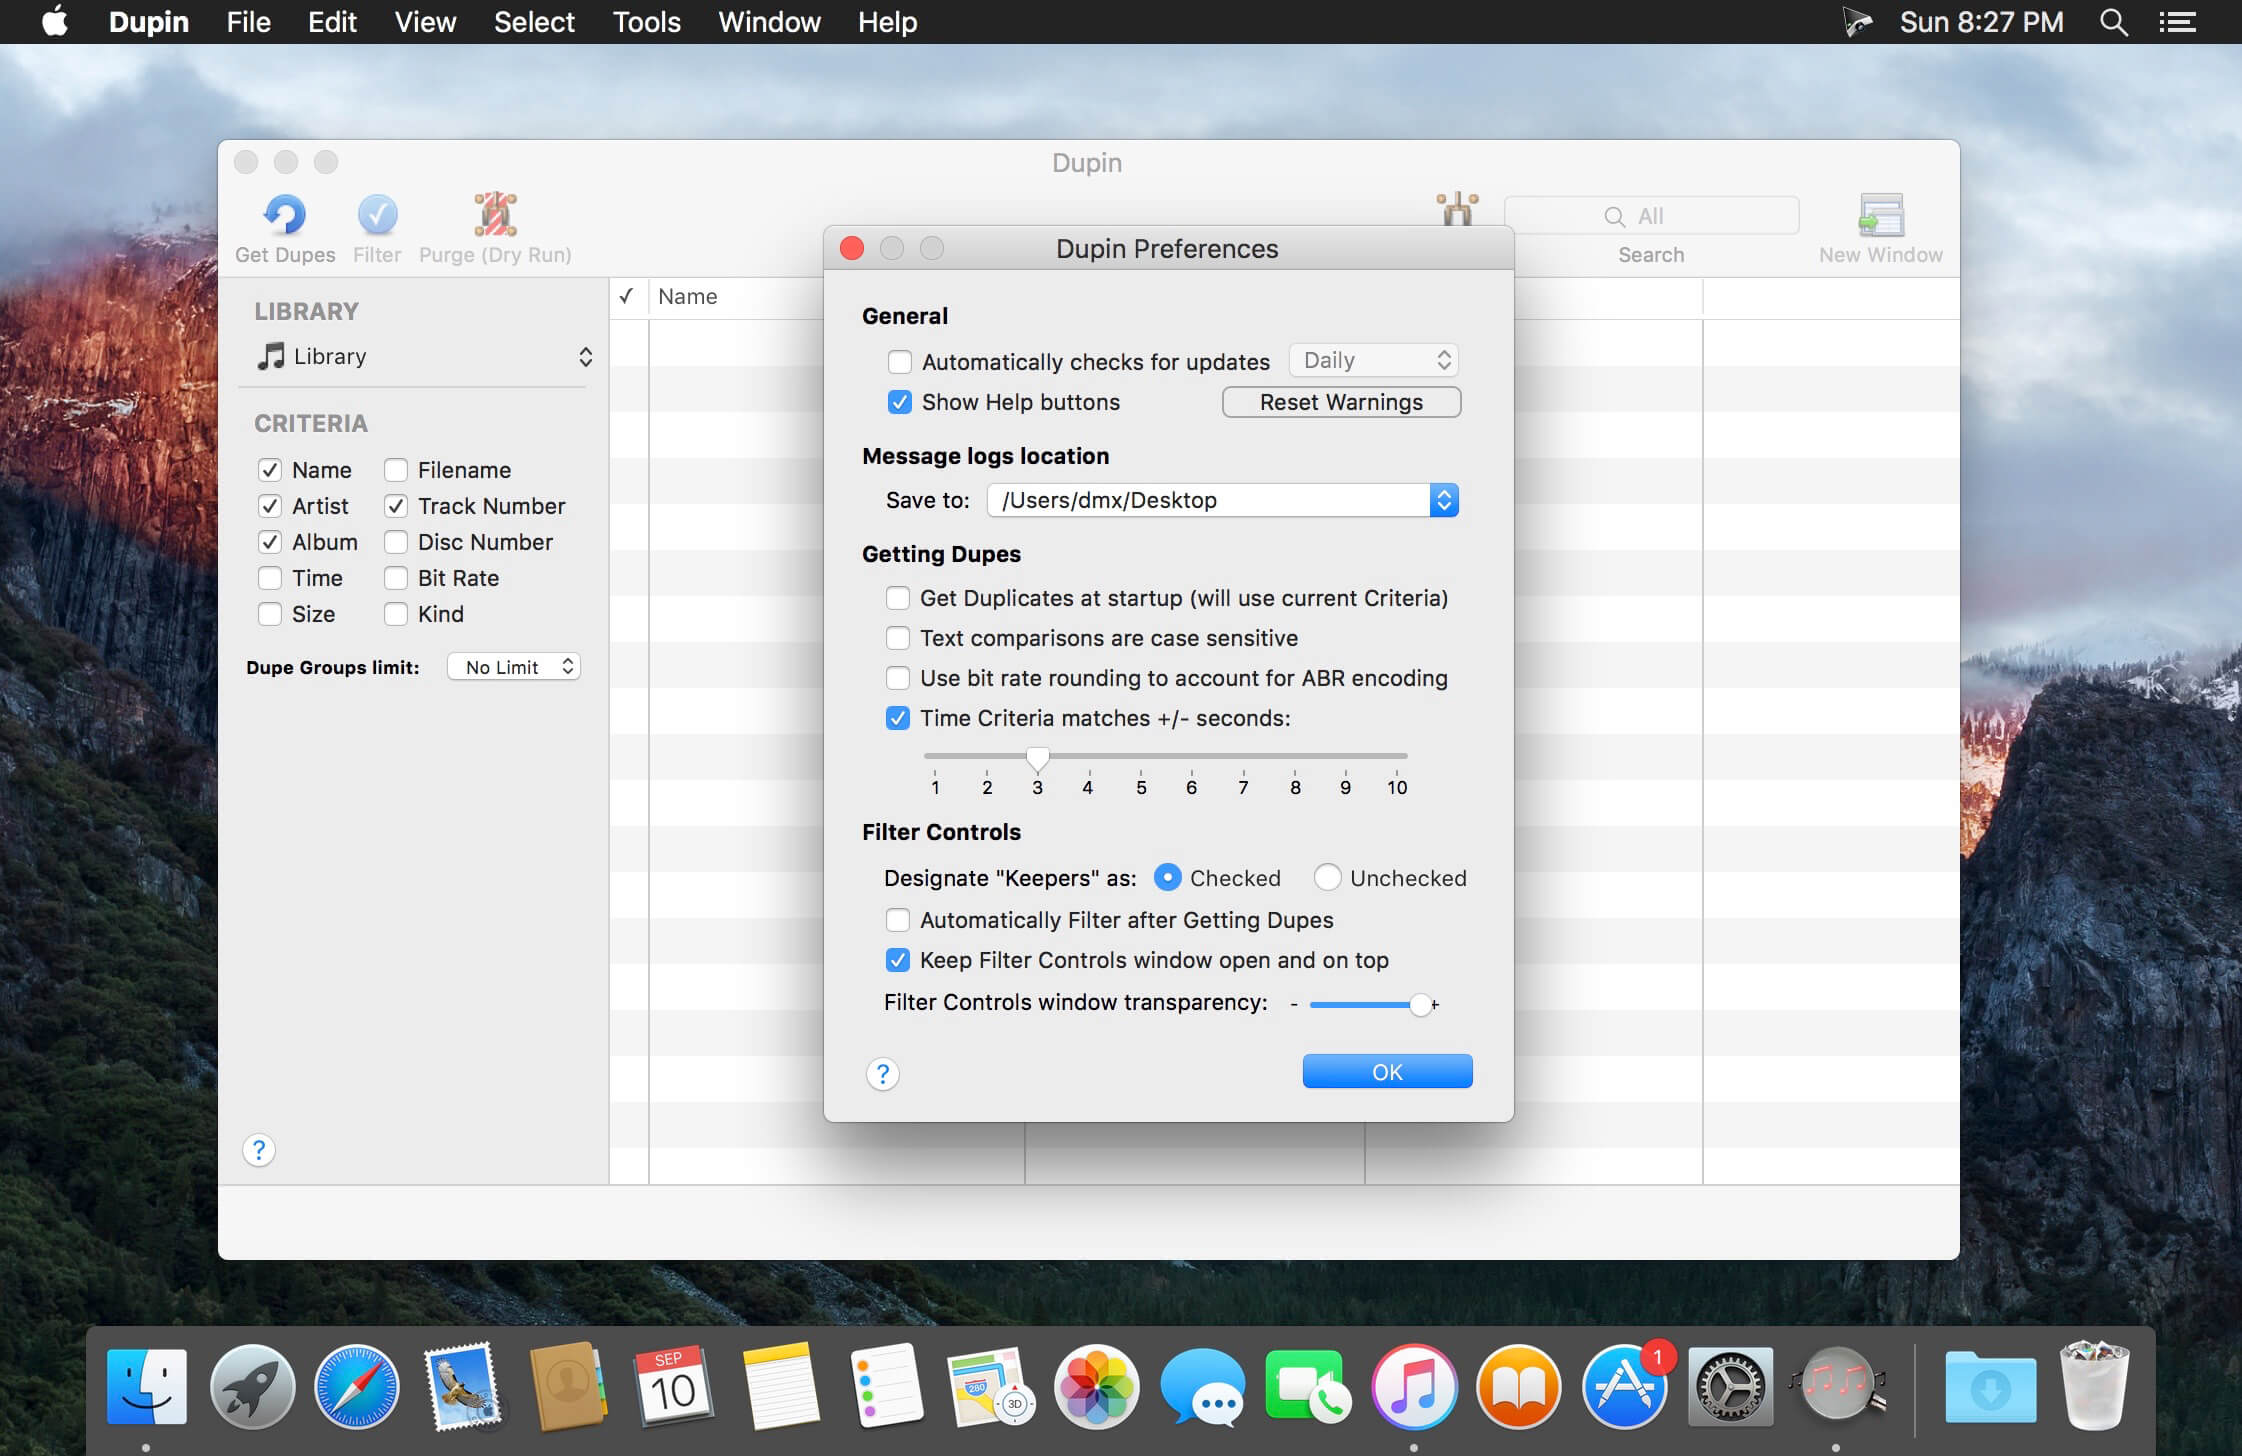Open Reminders from the Dock
This screenshot has height=1456, width=2242.
click(x=886, y=1386)
